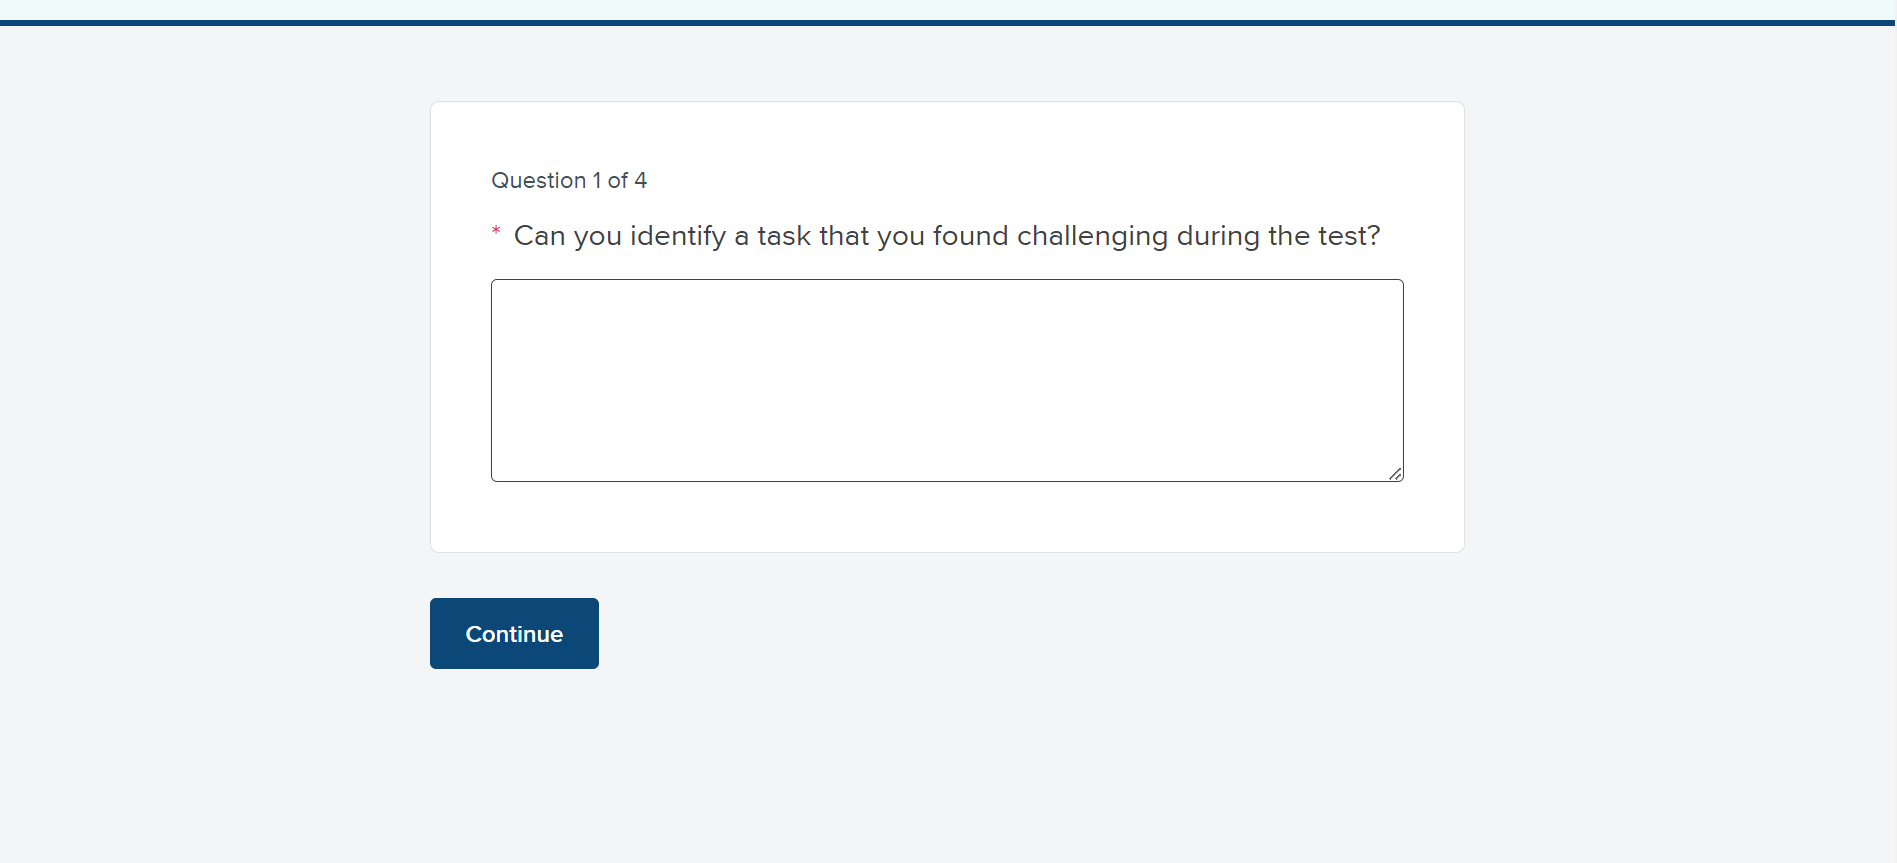
Task: Click the word "identify" in the question
Action: [677, 236]
